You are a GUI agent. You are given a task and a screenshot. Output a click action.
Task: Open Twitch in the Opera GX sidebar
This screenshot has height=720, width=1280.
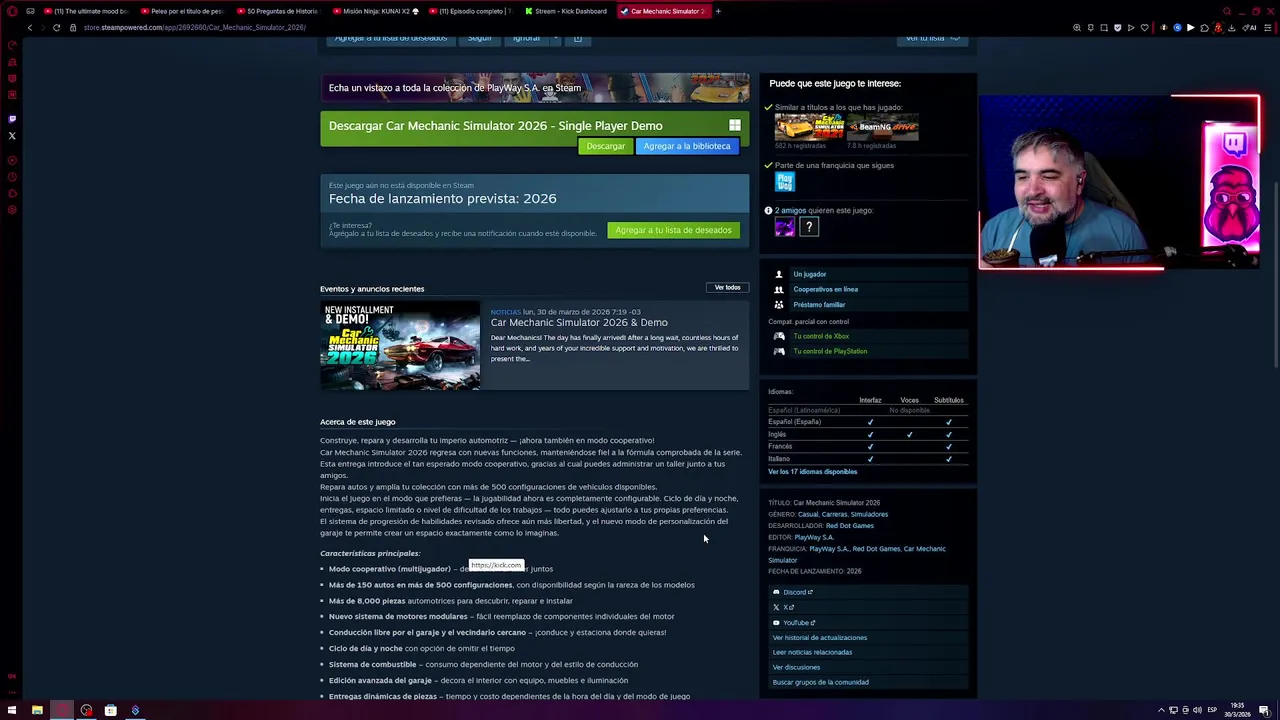tap(12, 119)
